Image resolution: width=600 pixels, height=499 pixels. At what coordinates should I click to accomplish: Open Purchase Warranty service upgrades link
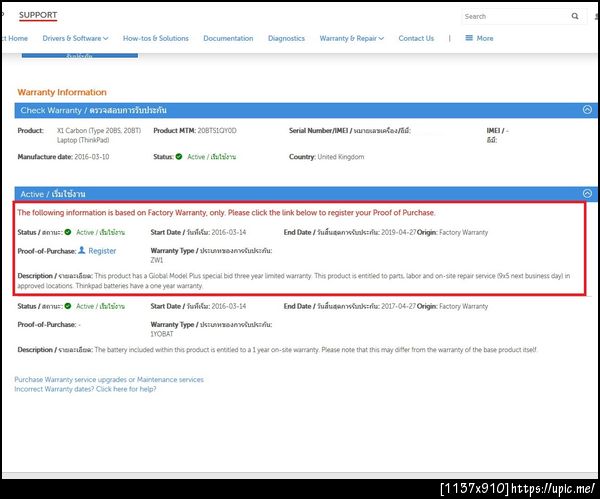point(109,380)
